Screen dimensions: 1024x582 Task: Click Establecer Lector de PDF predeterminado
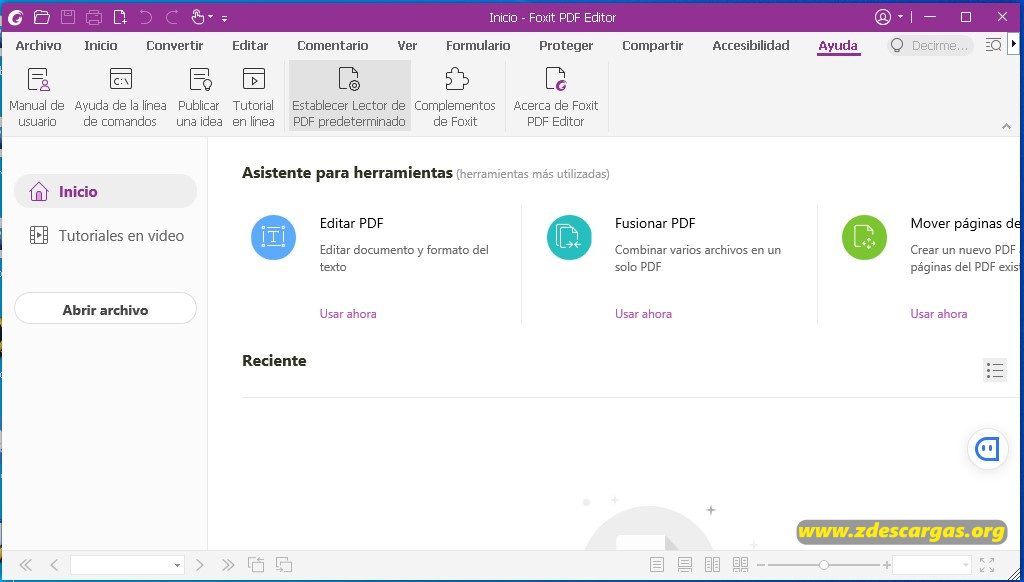coord(349,97)
